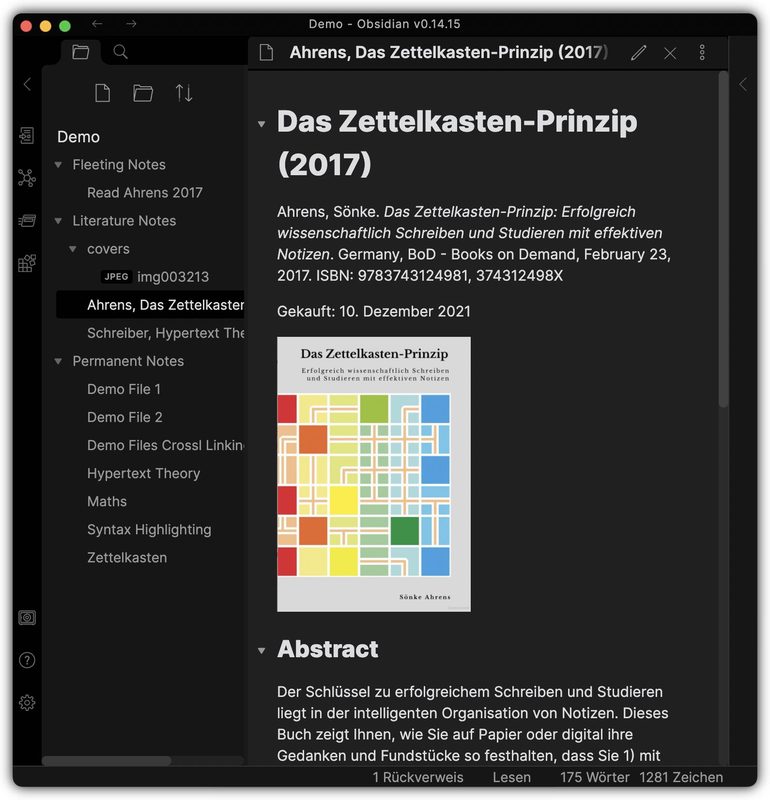
Task: Collapse the Permanent Notes folder
Action: 58,361
